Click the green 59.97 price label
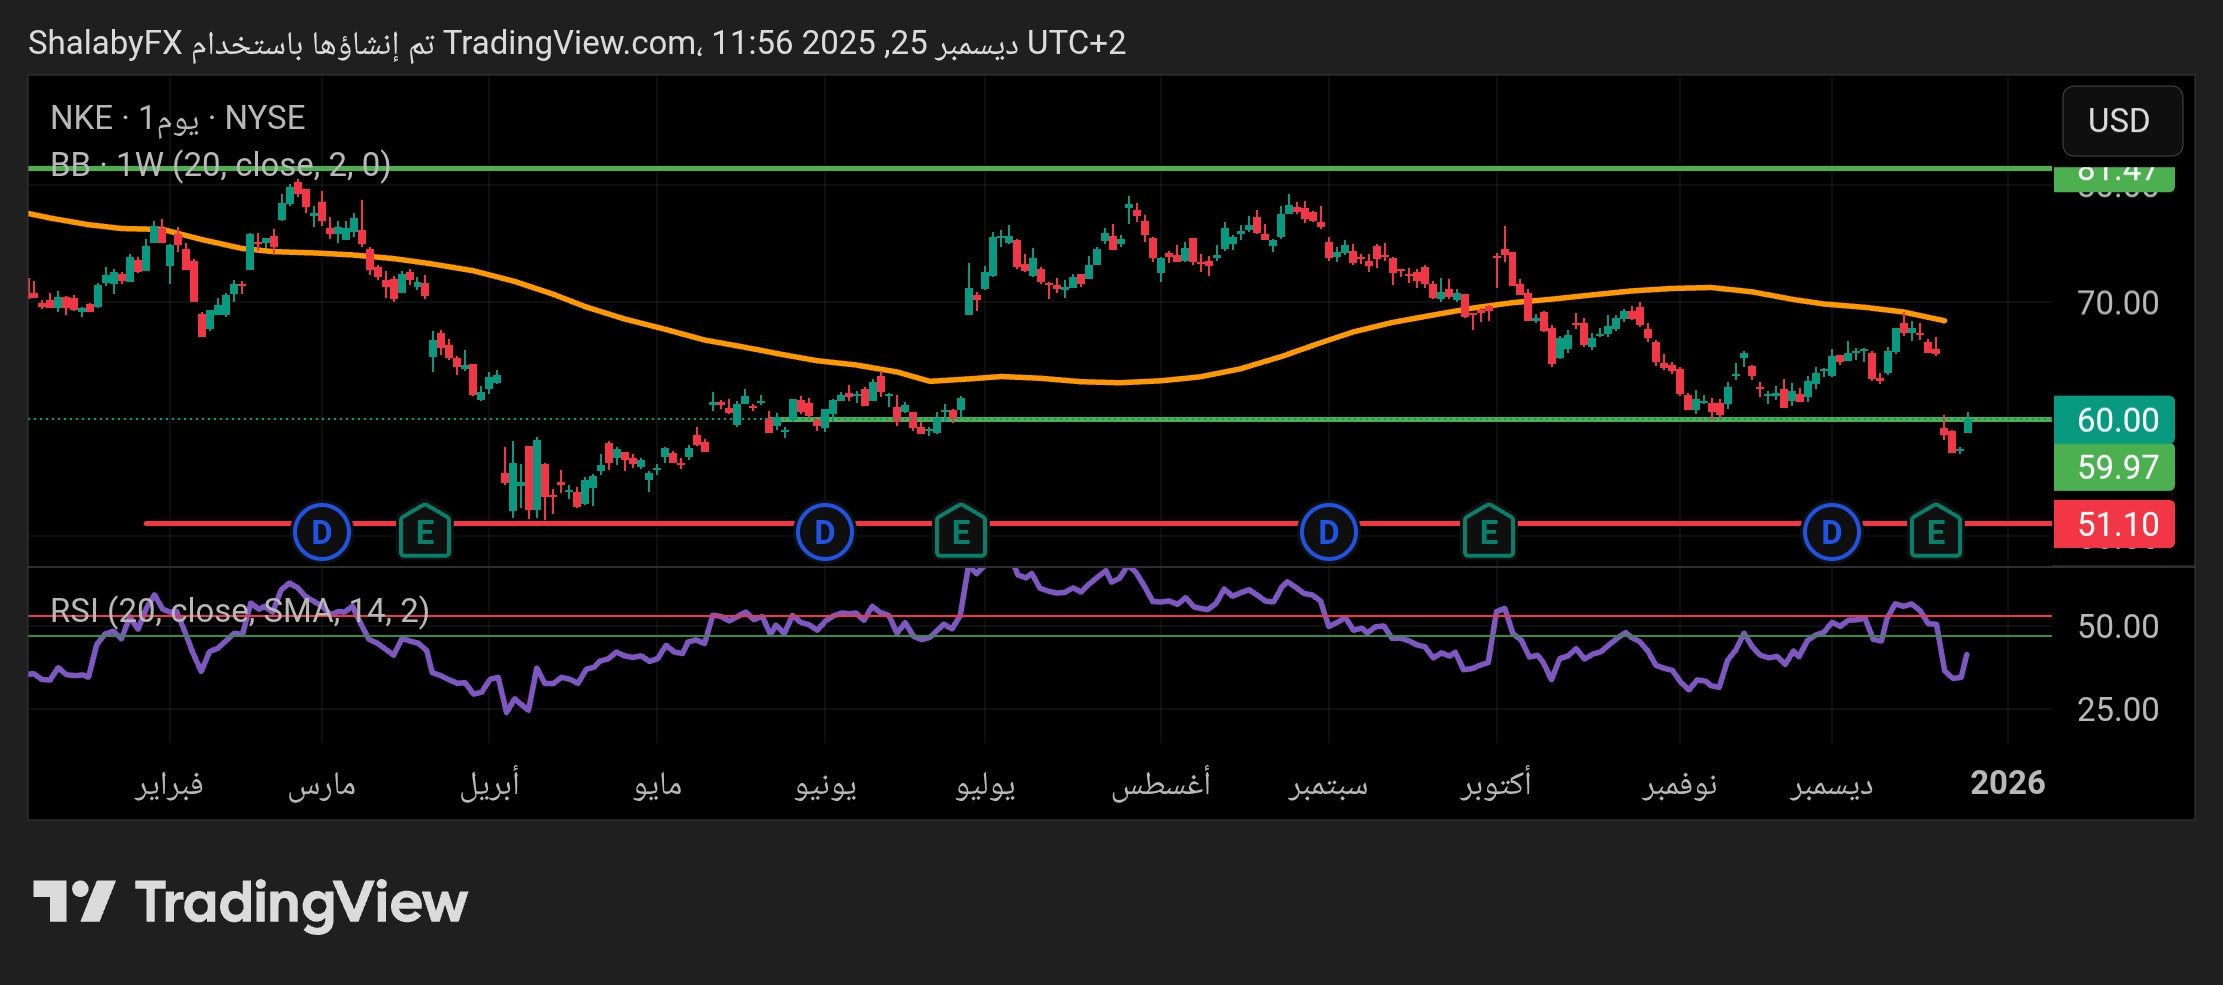This screenshot has width=2223, height=985. pyautogui.click(x=2114, y=467)
